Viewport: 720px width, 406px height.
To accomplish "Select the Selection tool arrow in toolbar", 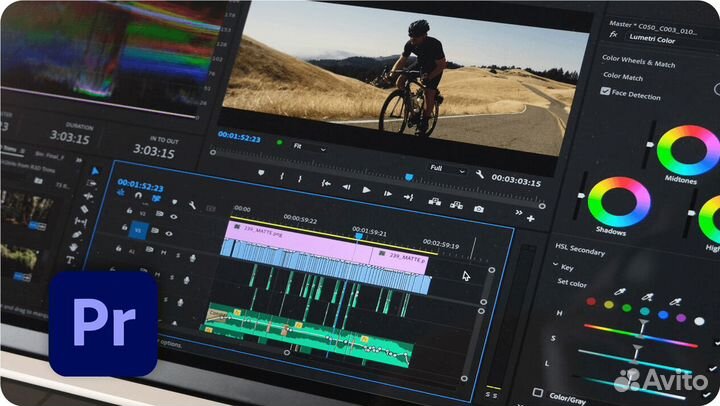I will point(95,171).
